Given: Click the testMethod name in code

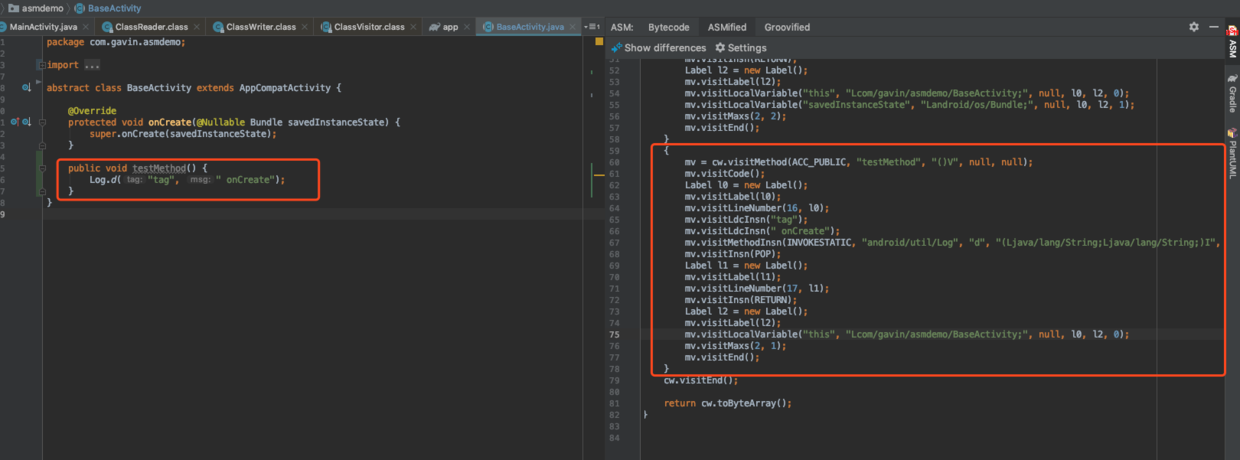Looking at the screenshot, I should [x=159, y=168].
